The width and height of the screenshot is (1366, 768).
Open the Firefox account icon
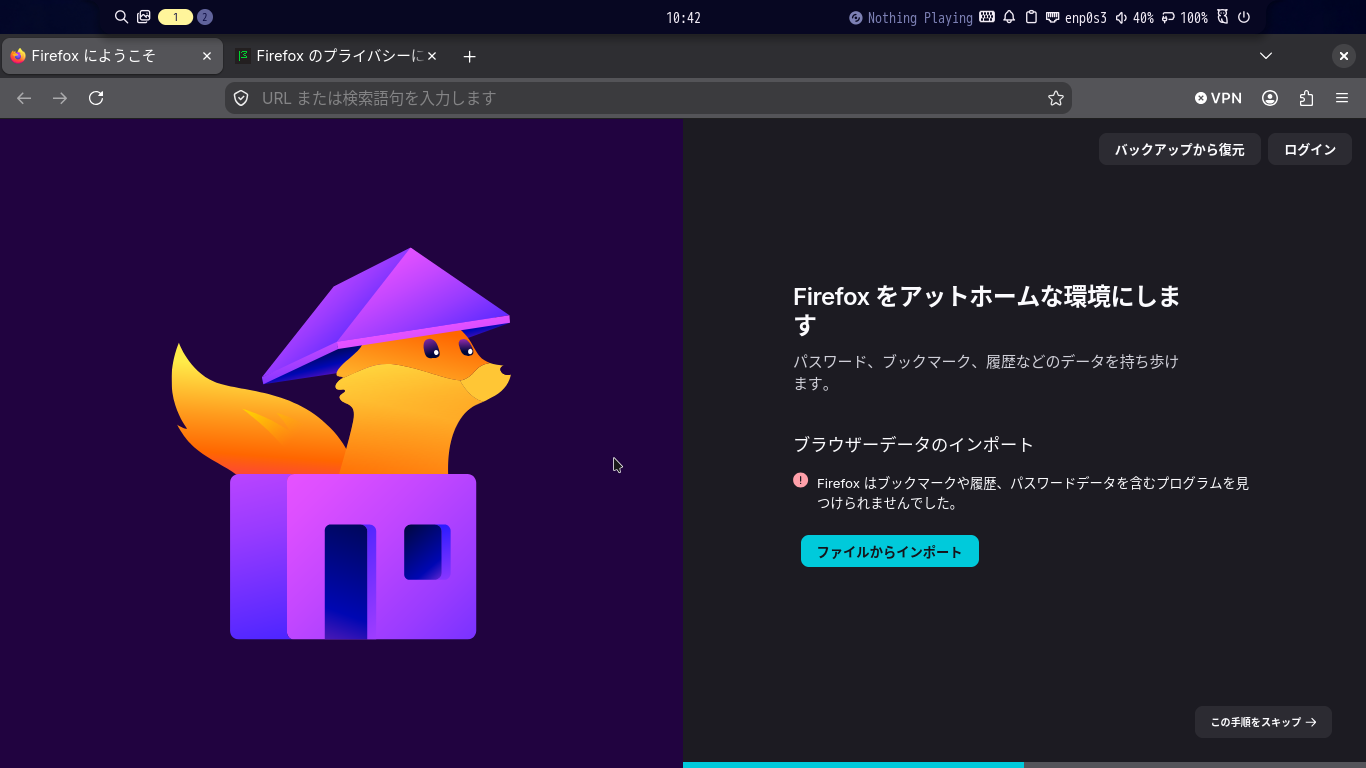pos(1270,98)
